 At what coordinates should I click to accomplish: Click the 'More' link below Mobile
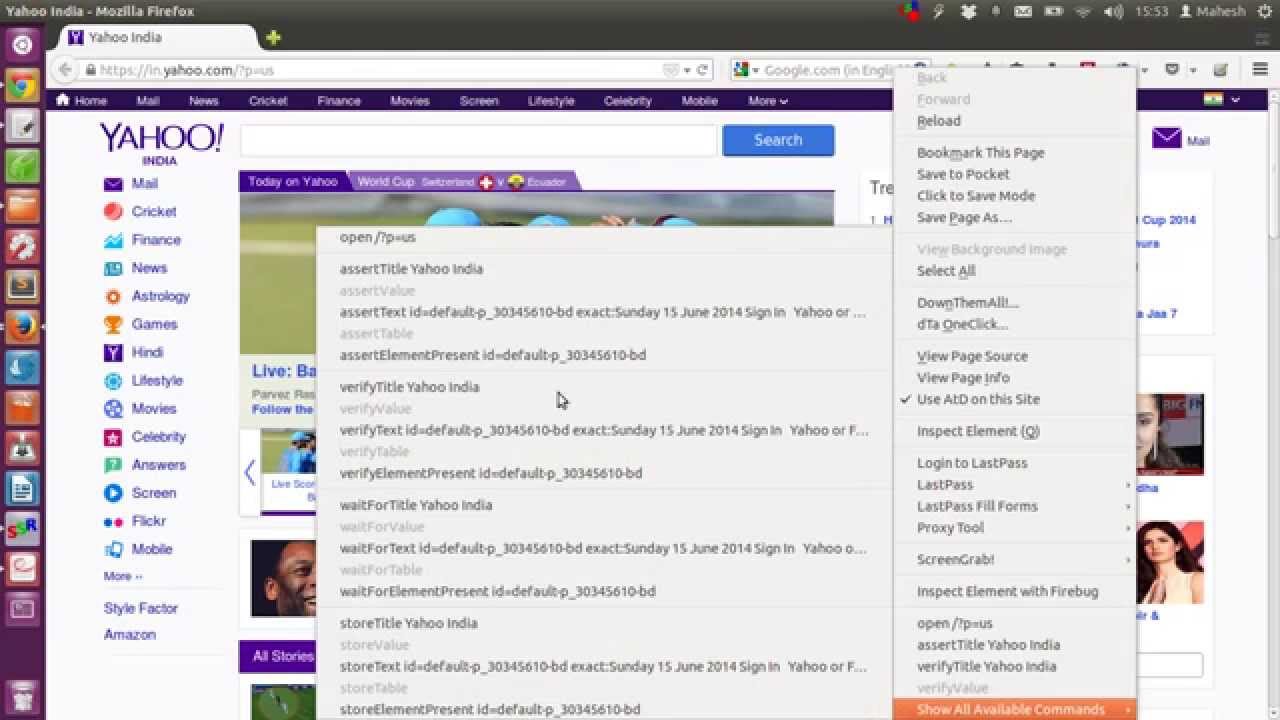tap(123, 576)
